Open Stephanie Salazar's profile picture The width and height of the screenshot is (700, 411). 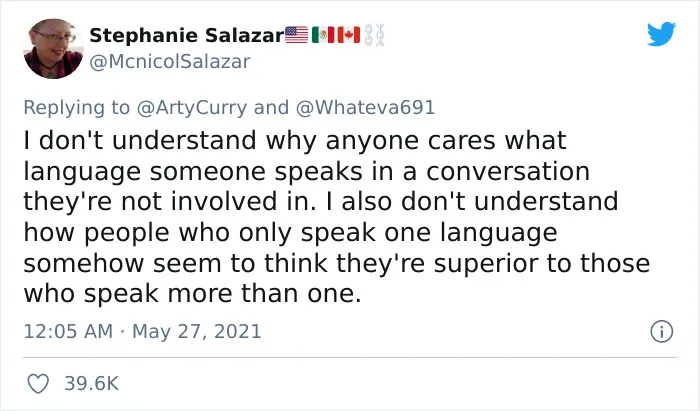pyautogui.click(x=53, y=49)
